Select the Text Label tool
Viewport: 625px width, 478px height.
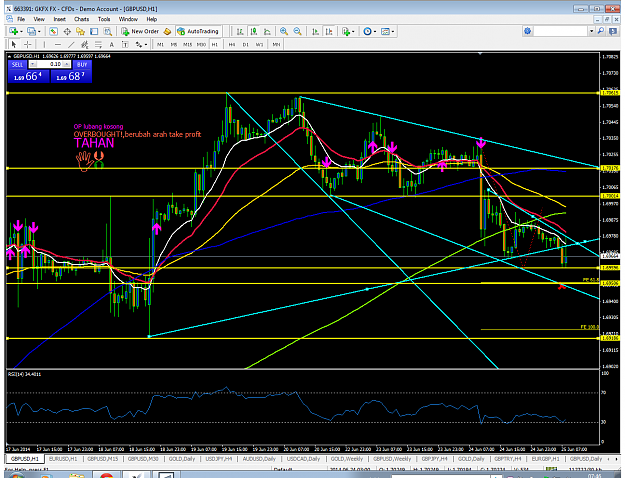pyautogui.click(x=125, y=44)
